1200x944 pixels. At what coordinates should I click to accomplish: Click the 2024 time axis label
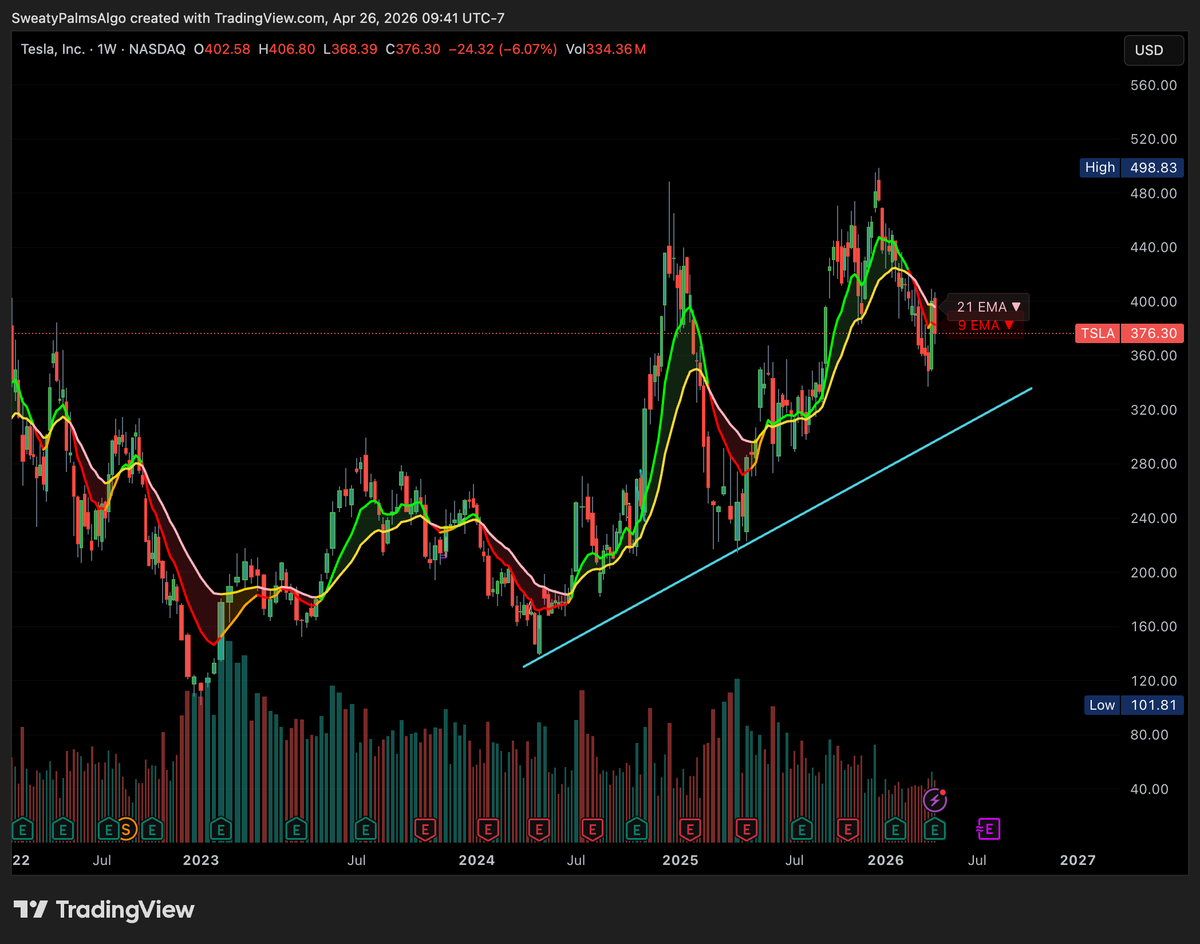pos(477,860)
